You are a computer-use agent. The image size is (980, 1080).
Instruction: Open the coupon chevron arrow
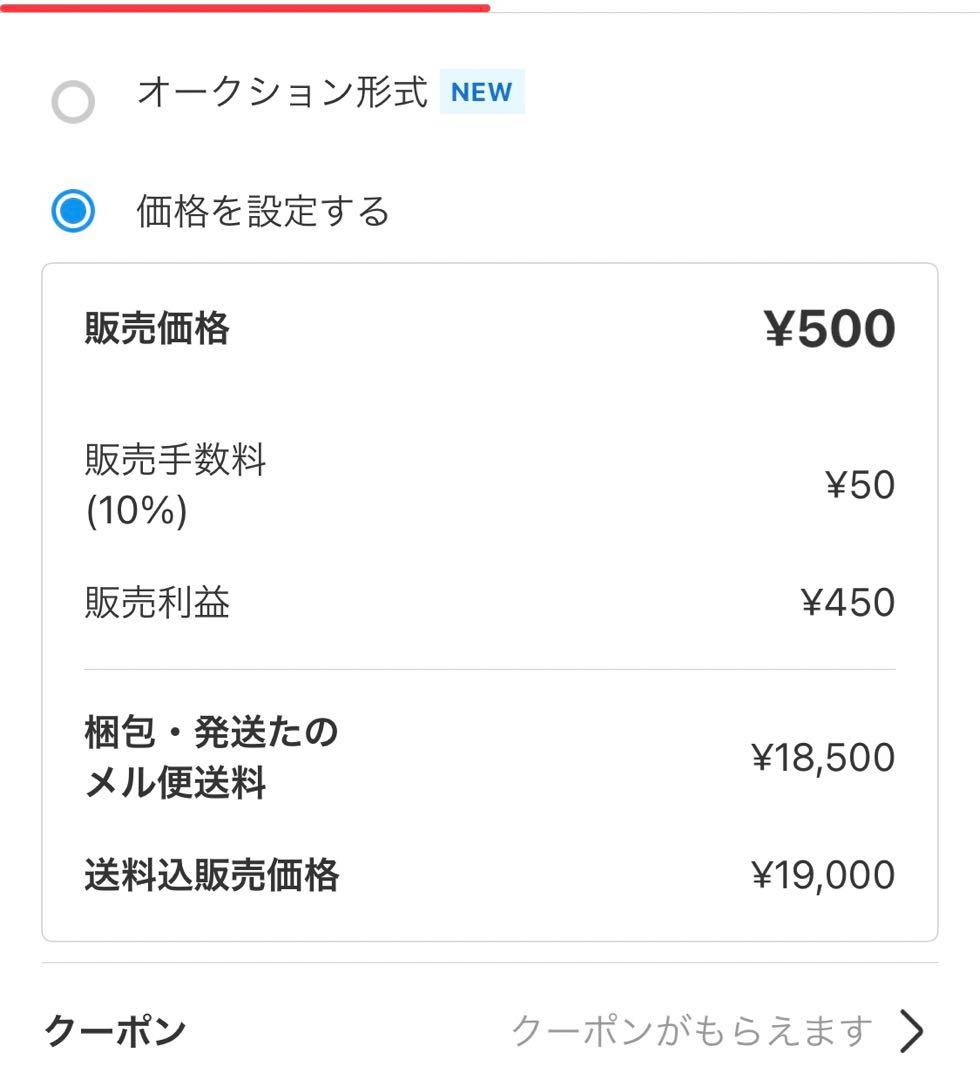[x=910, y=1031]
